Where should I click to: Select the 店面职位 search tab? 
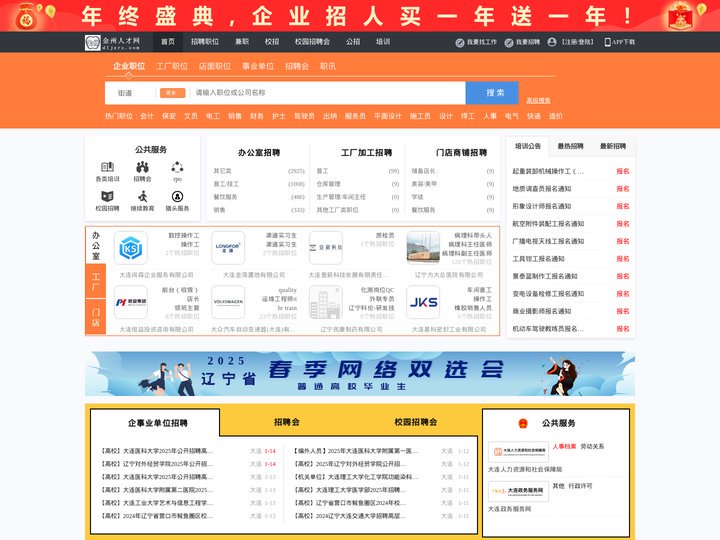(x=215, y=66)
